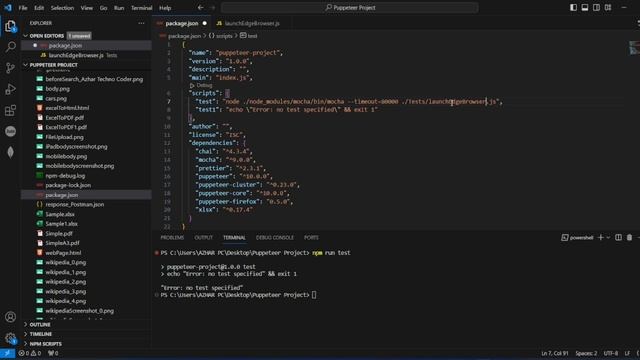Viewport: 640px width, 360px height.
Task: Click the test breadcrumb segment
Action: 249,36
